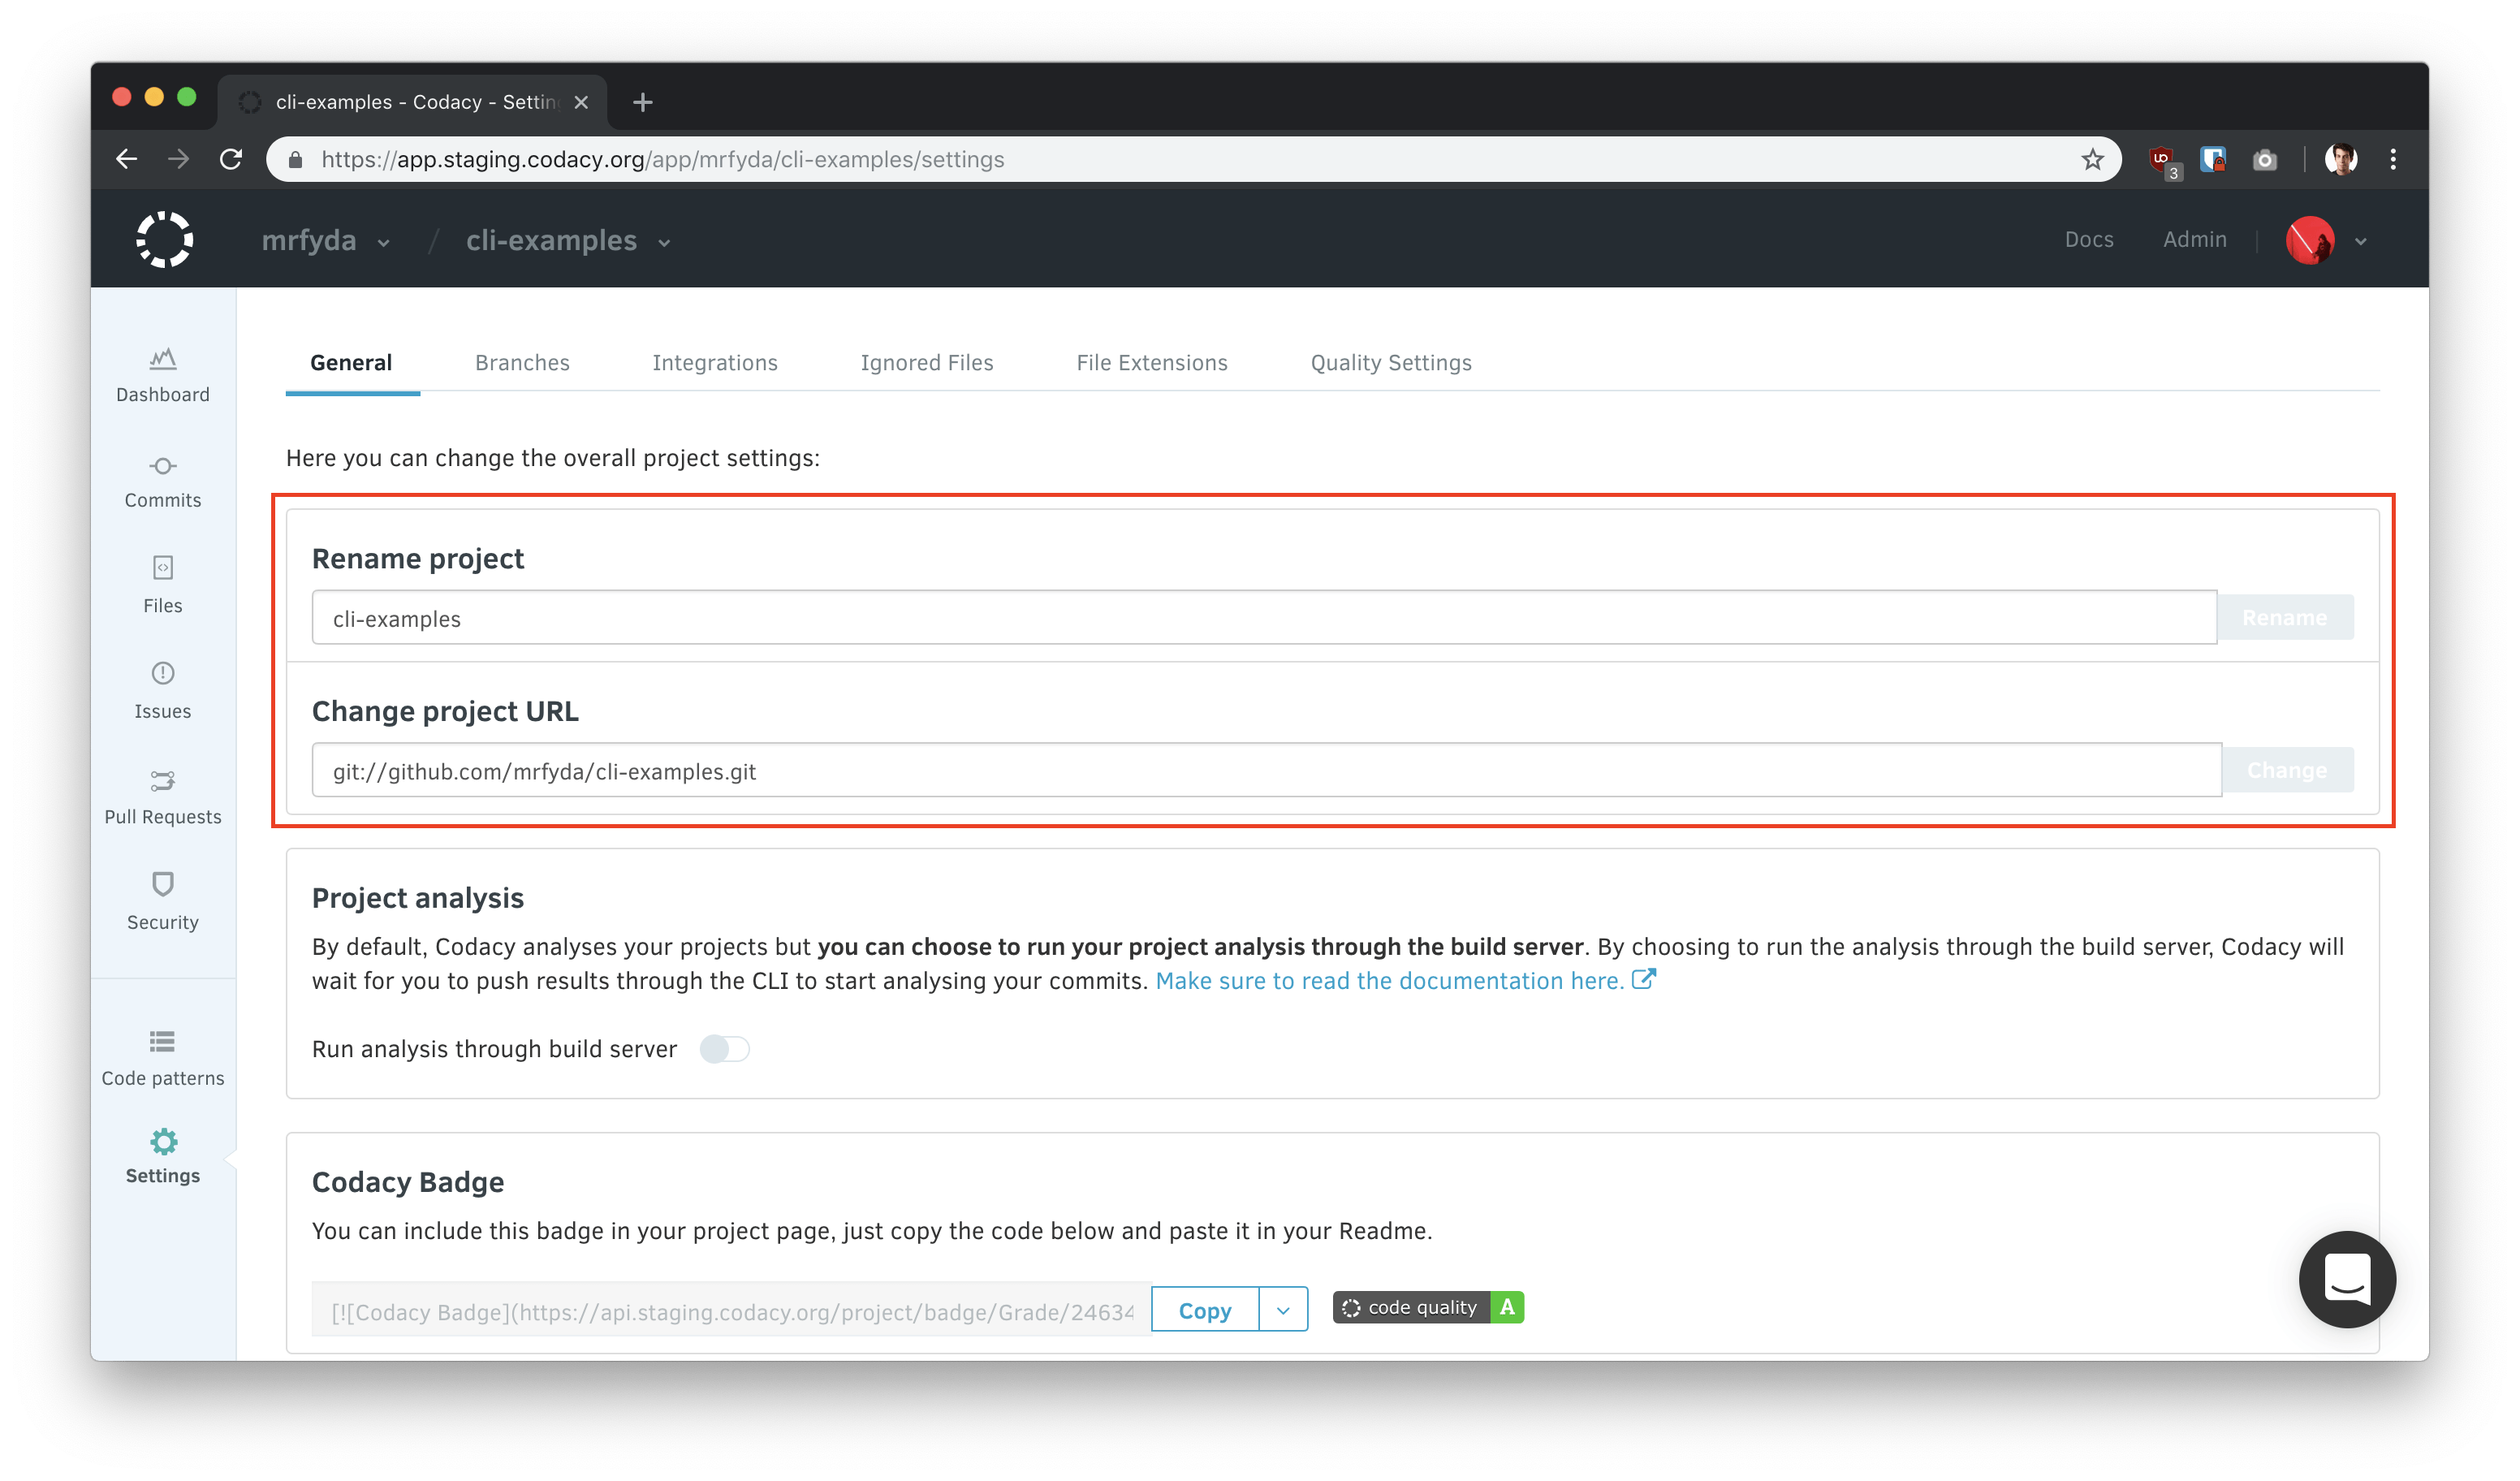Bookmark page with the star icon

(x=2093, y=159)
